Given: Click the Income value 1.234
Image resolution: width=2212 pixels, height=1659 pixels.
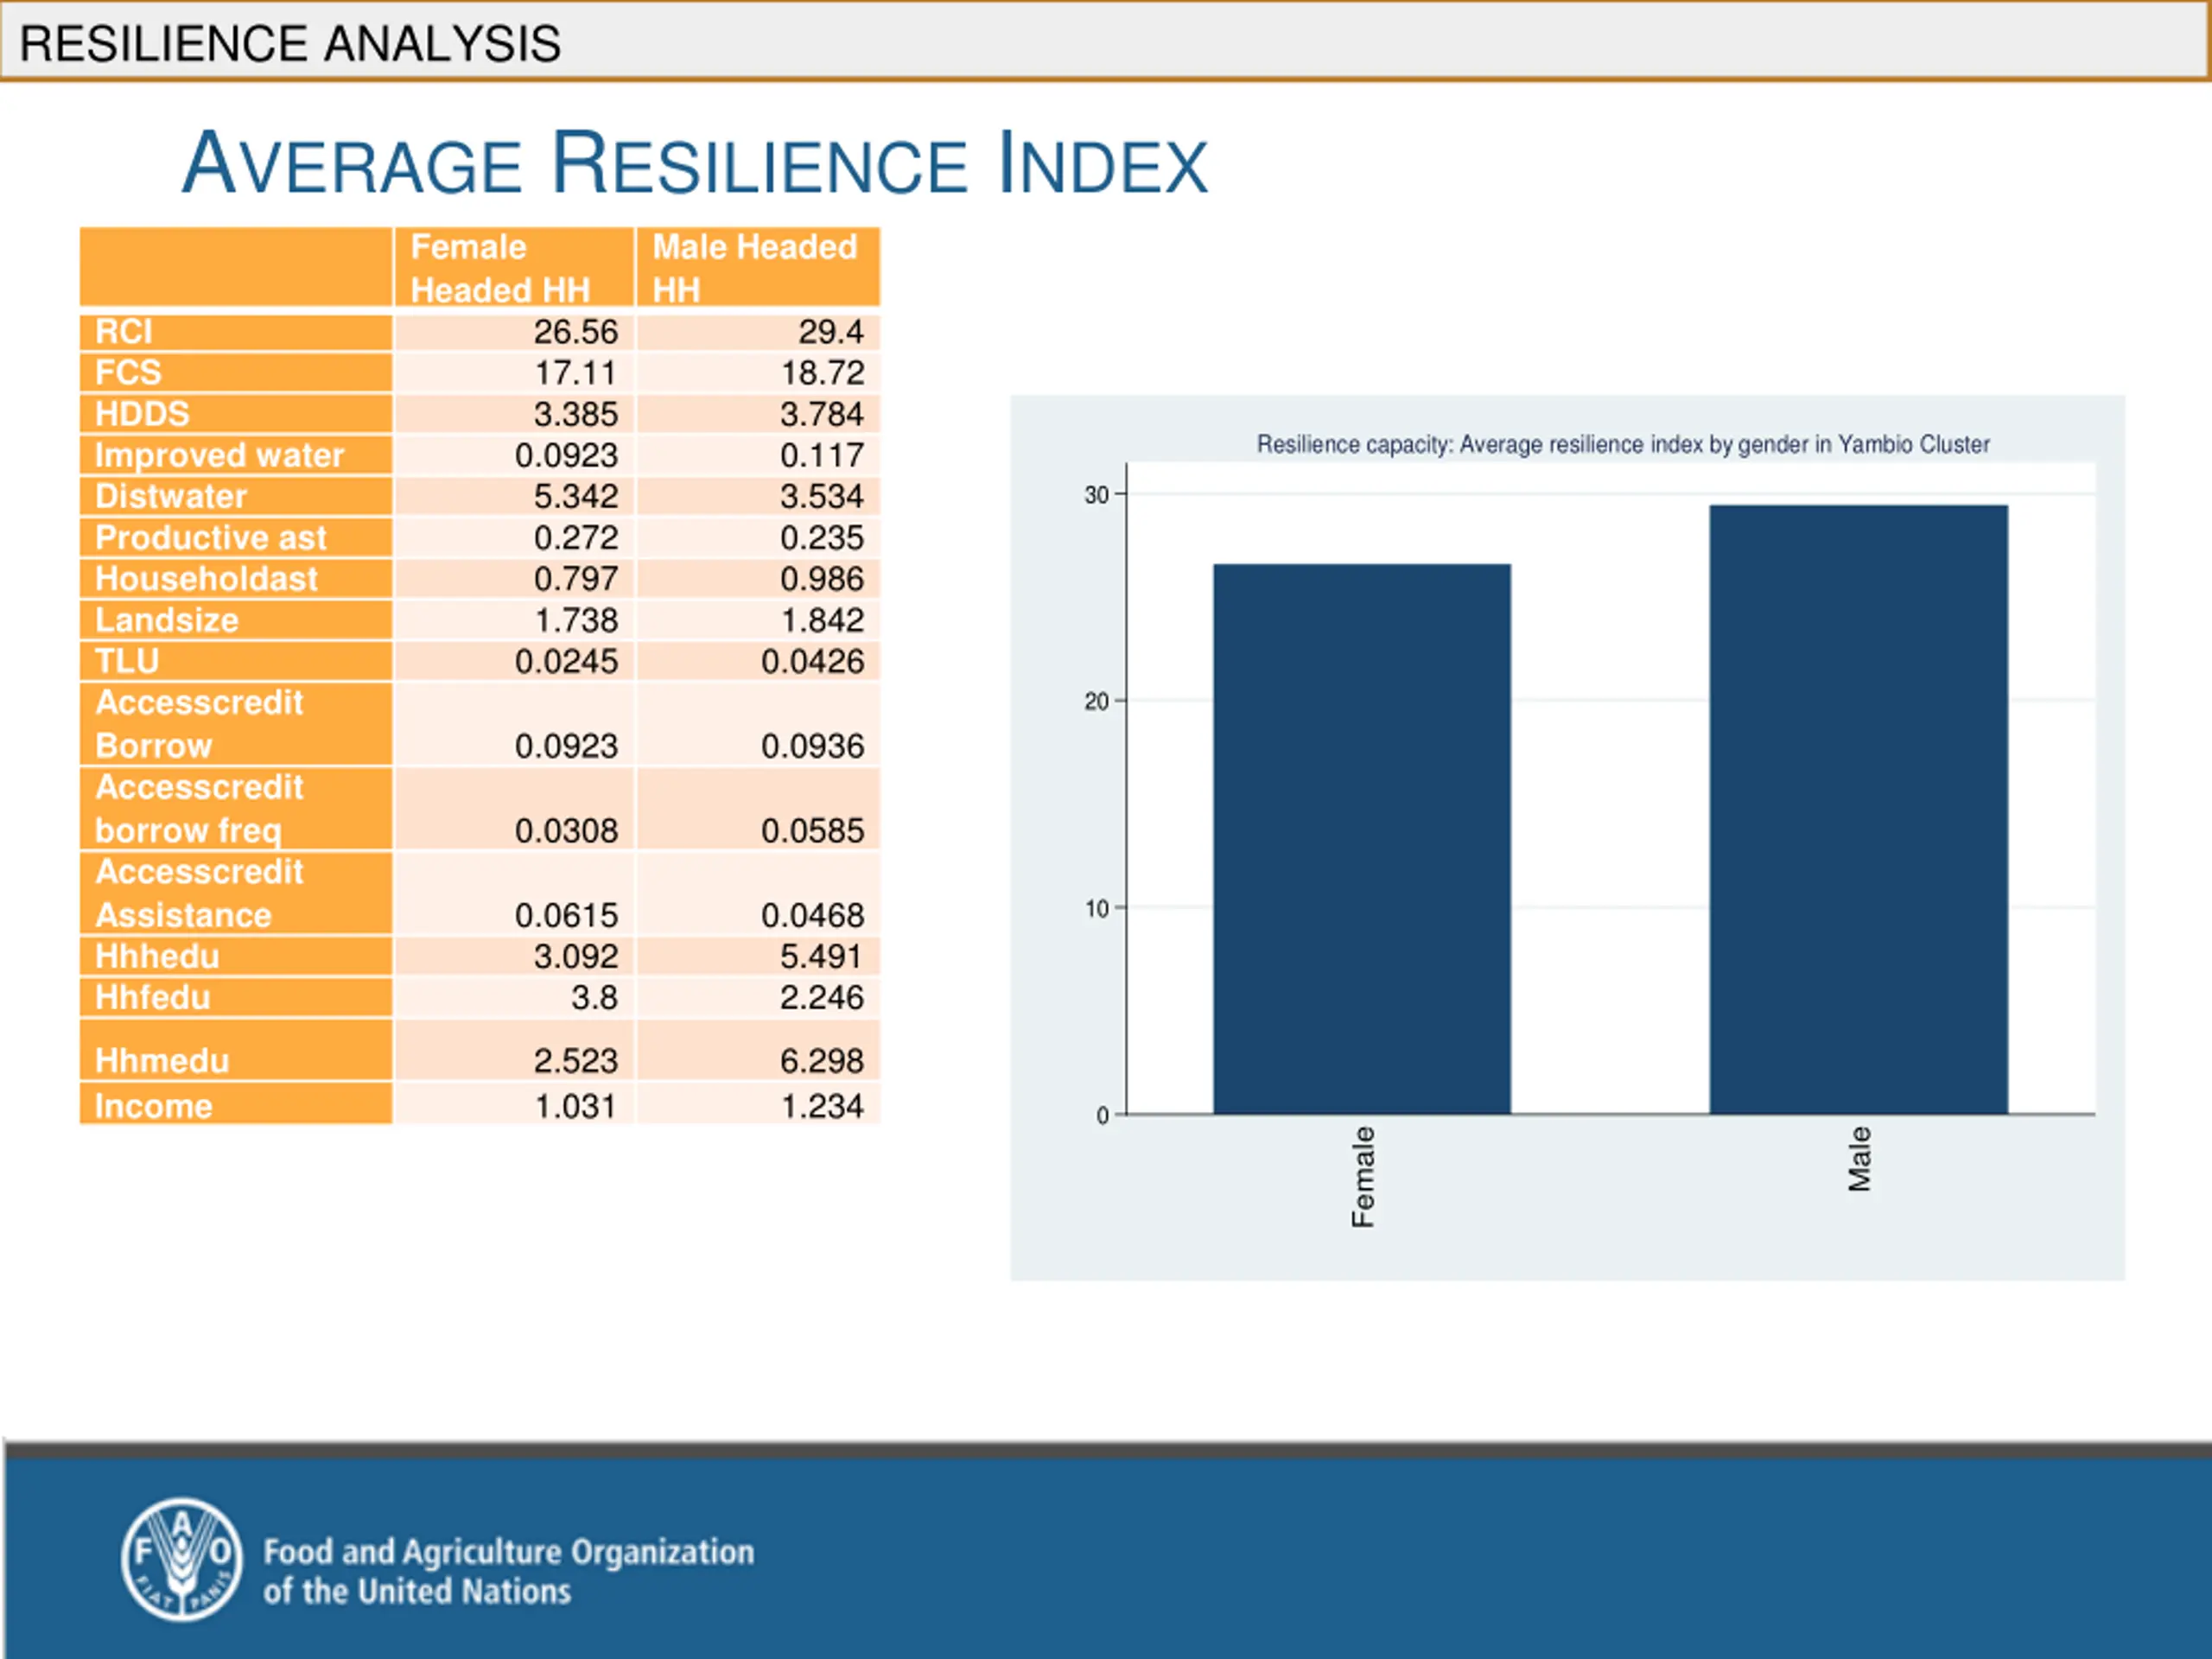Looking at the screenshot, I should point(822,1106).
